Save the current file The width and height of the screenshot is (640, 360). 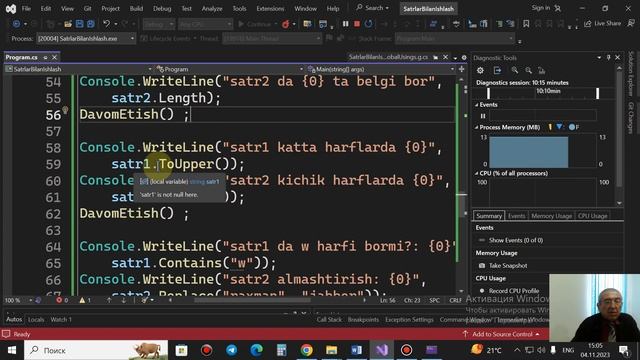coord(79,24)
